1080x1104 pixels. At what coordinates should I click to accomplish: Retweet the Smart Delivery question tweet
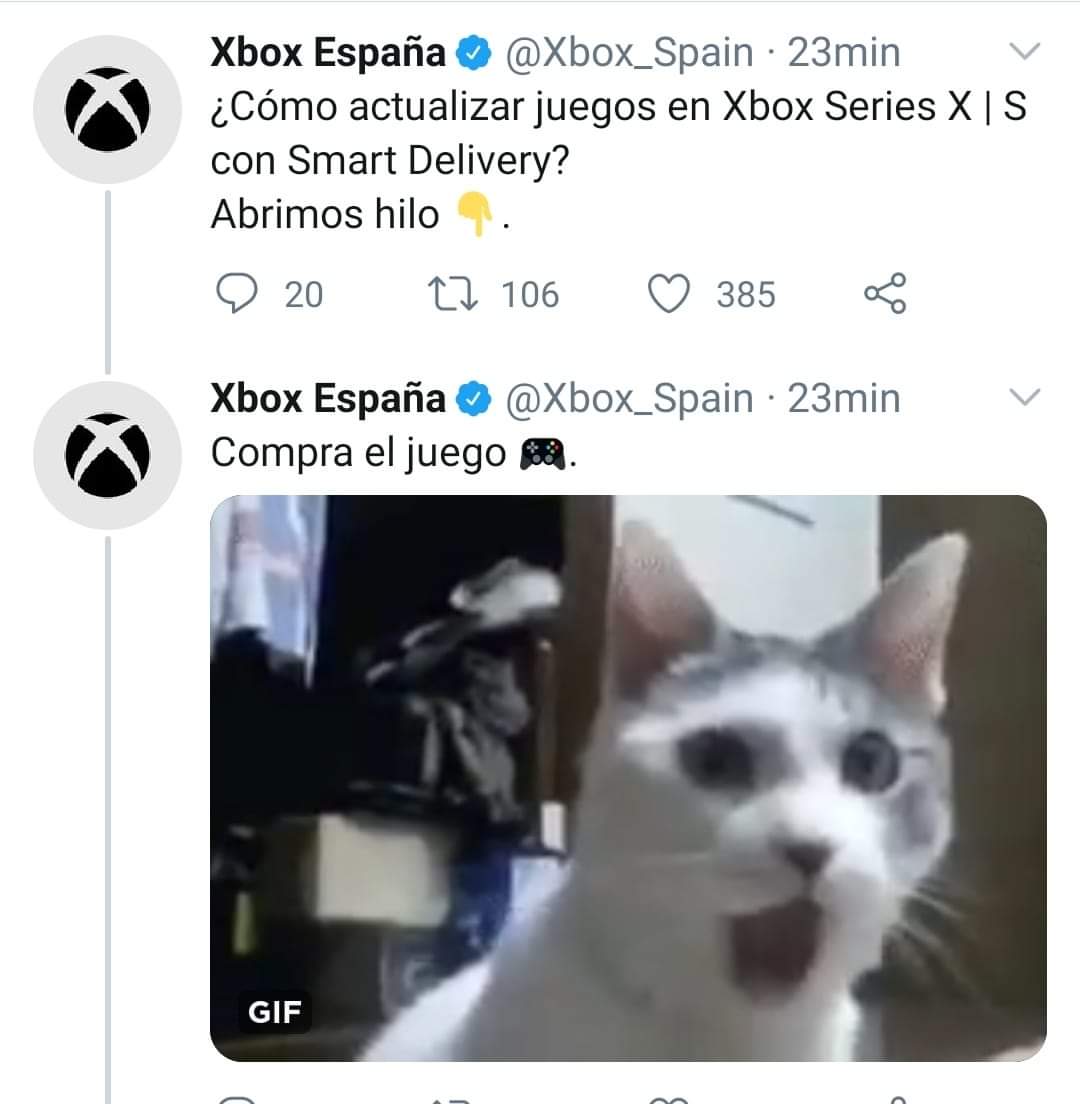[x=453, y=294]
